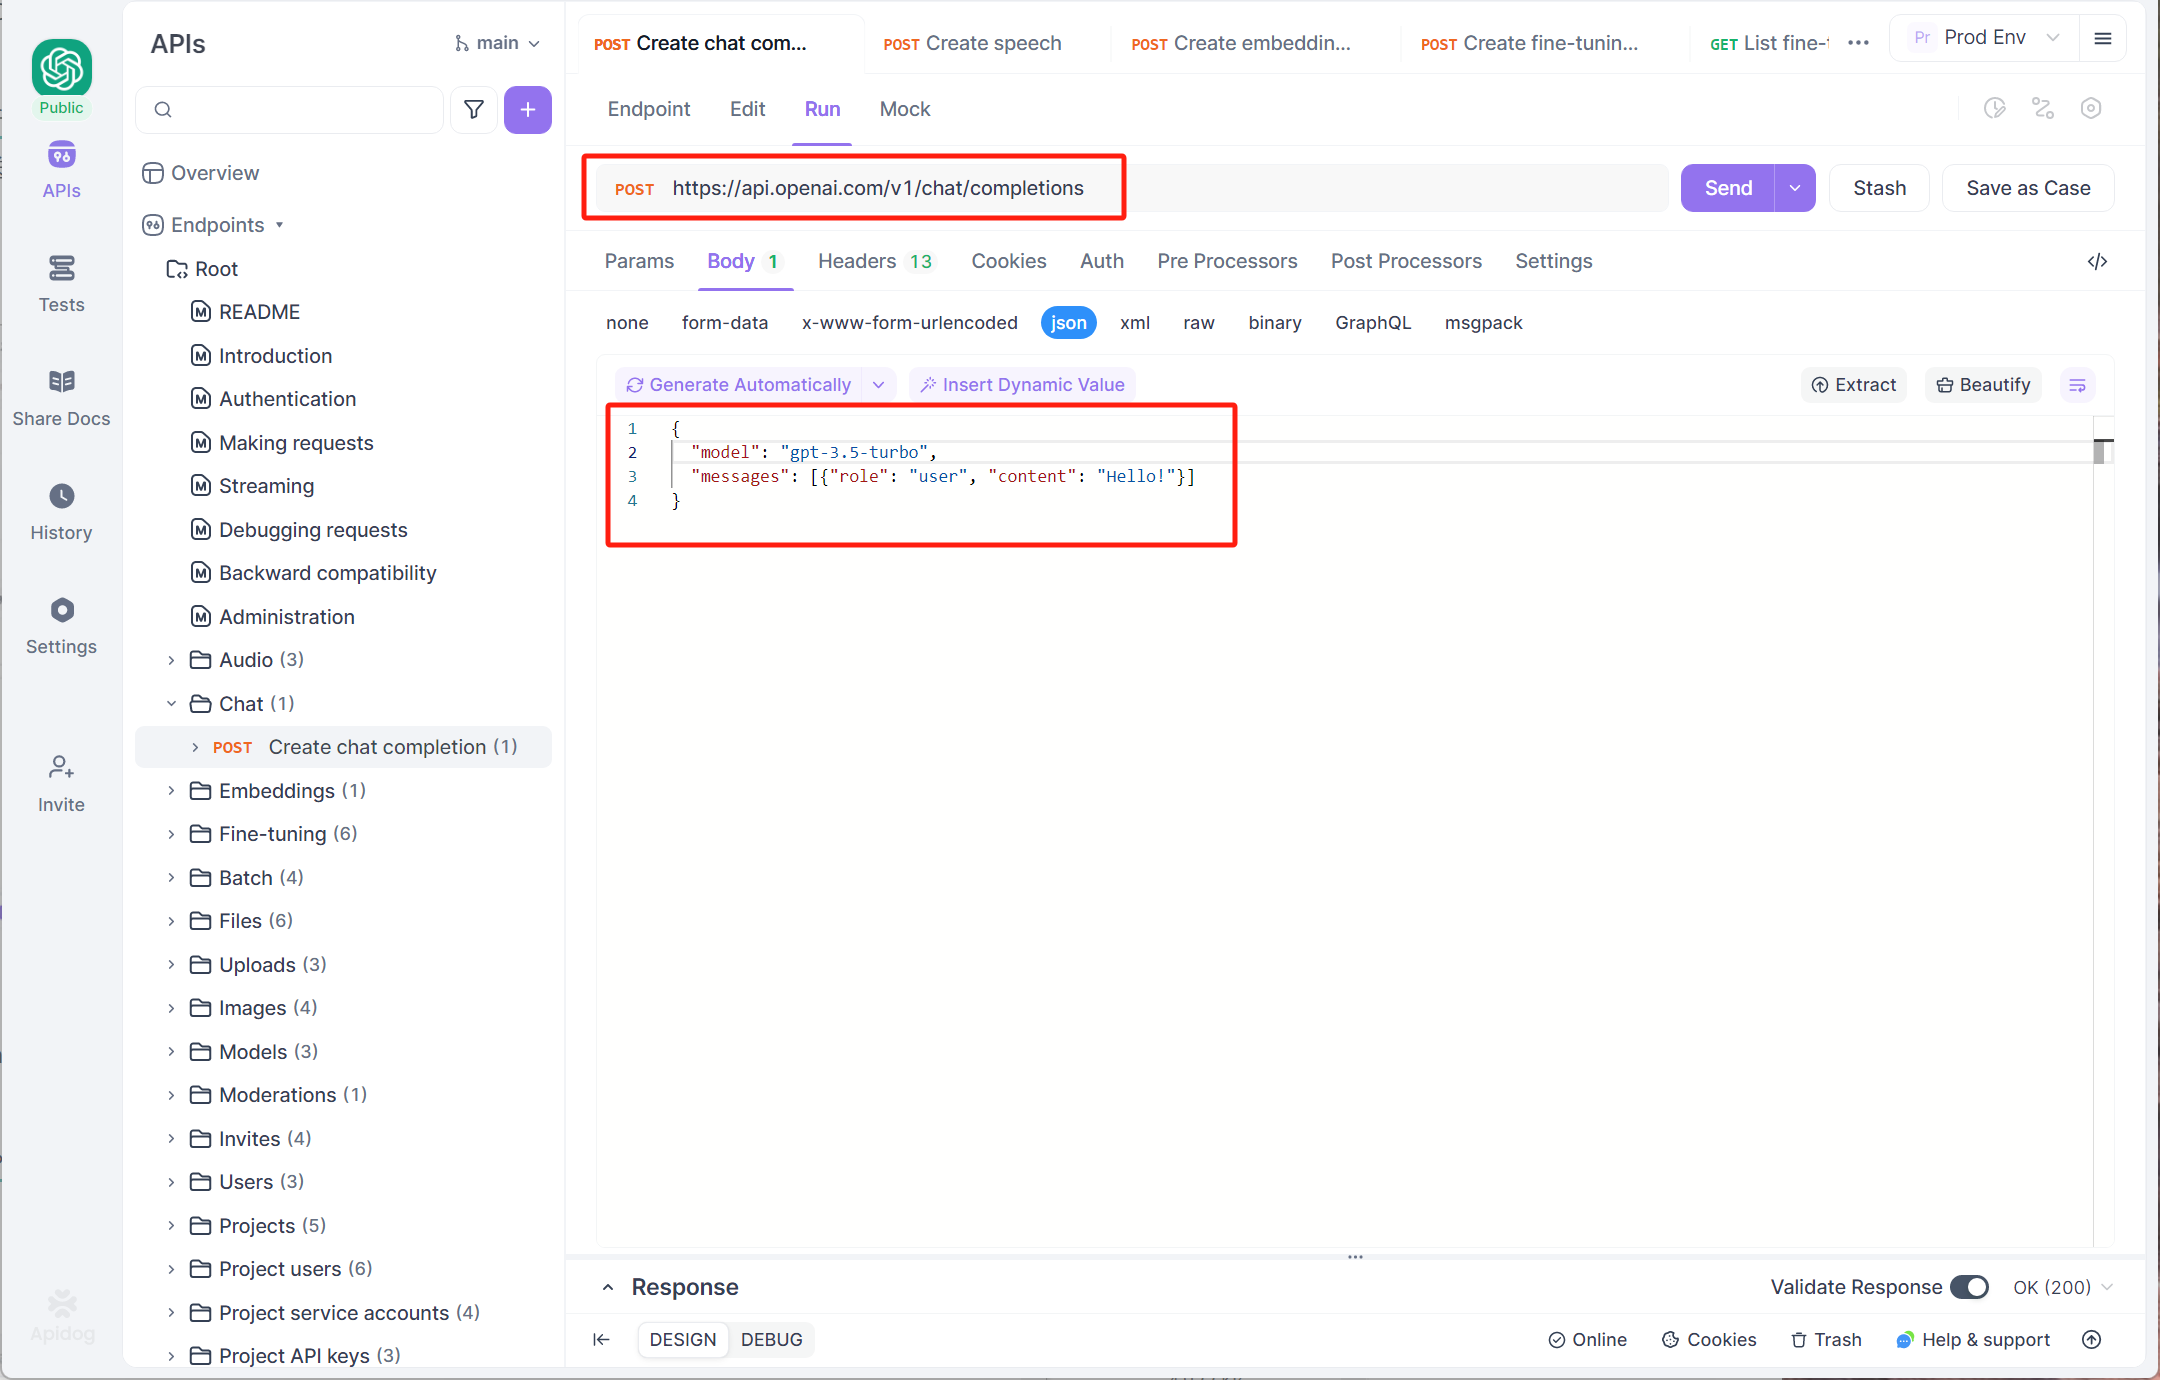Open the Headers tab

[876, 261]
